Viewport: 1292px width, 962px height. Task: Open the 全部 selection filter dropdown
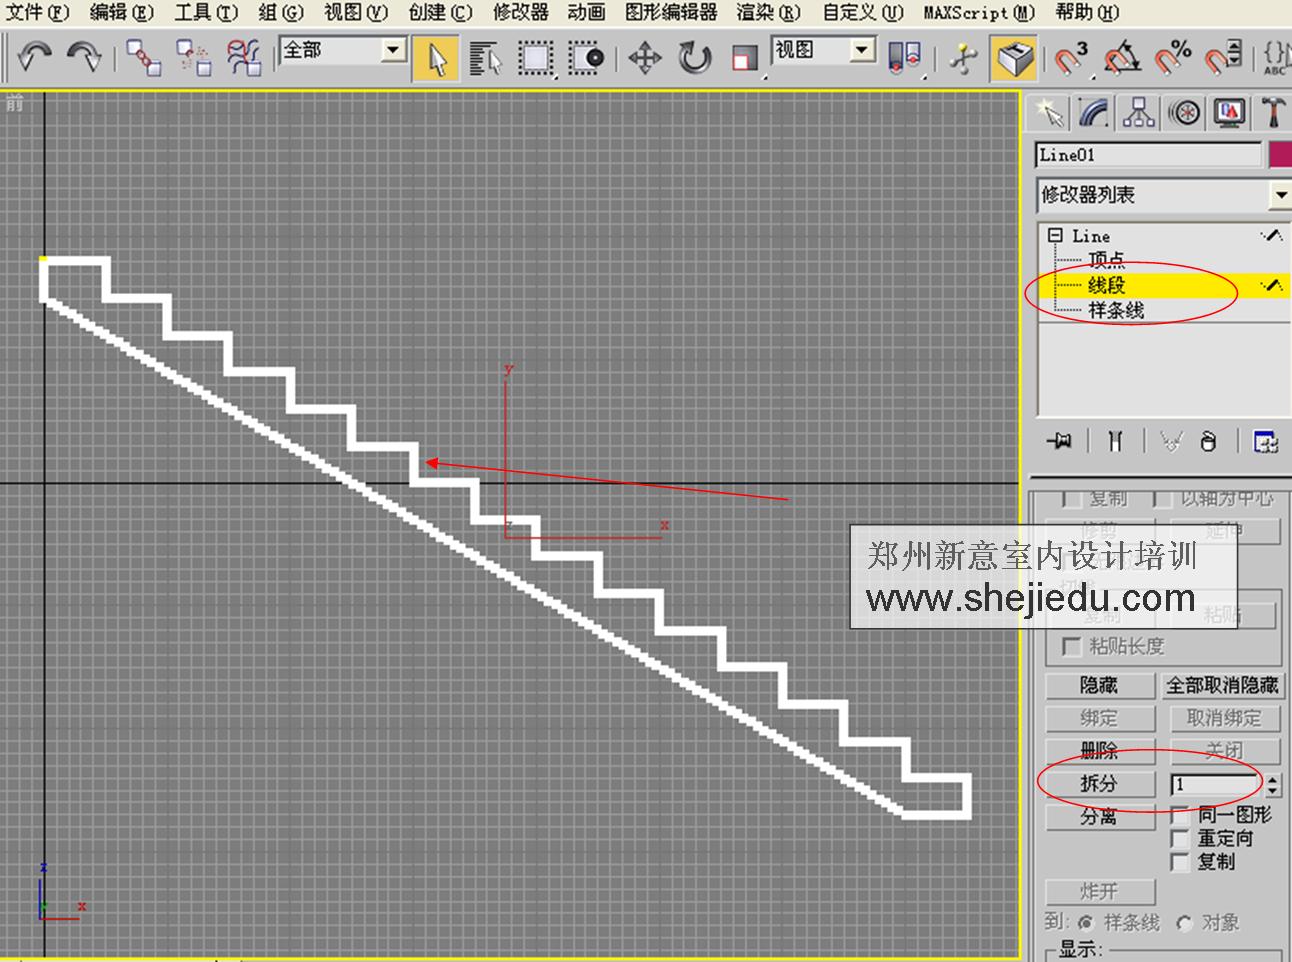(x=391, y=49)
